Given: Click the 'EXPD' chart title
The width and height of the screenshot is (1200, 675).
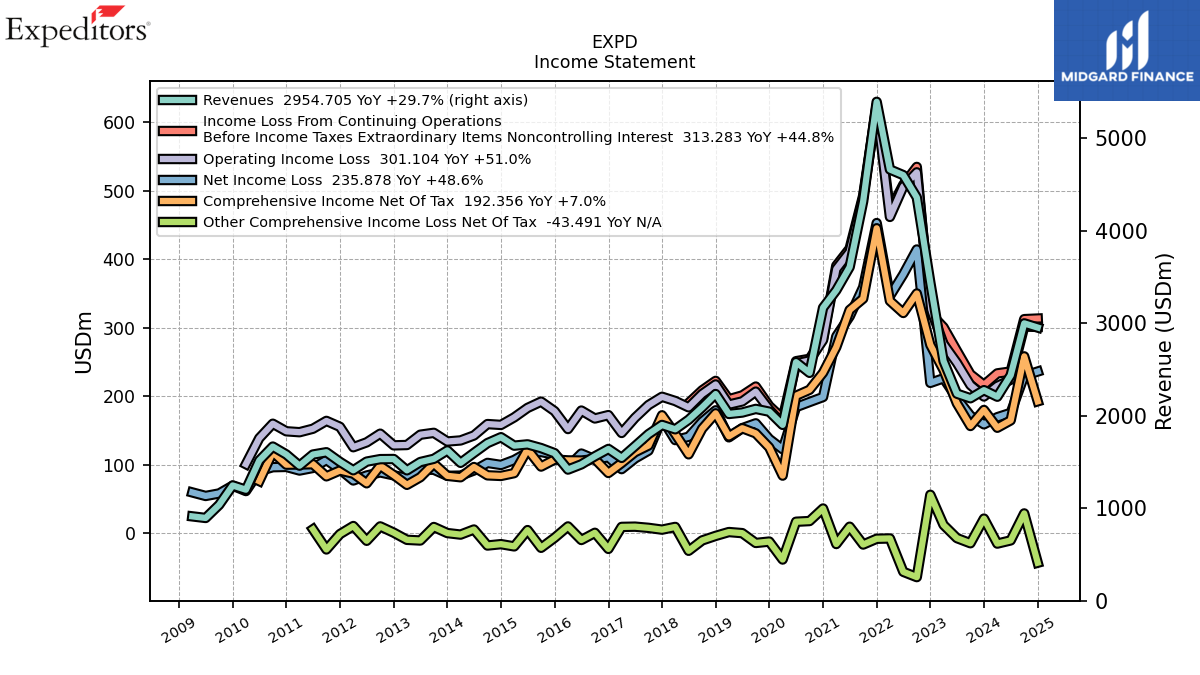Looking at the screenshot, I should 614,42.
